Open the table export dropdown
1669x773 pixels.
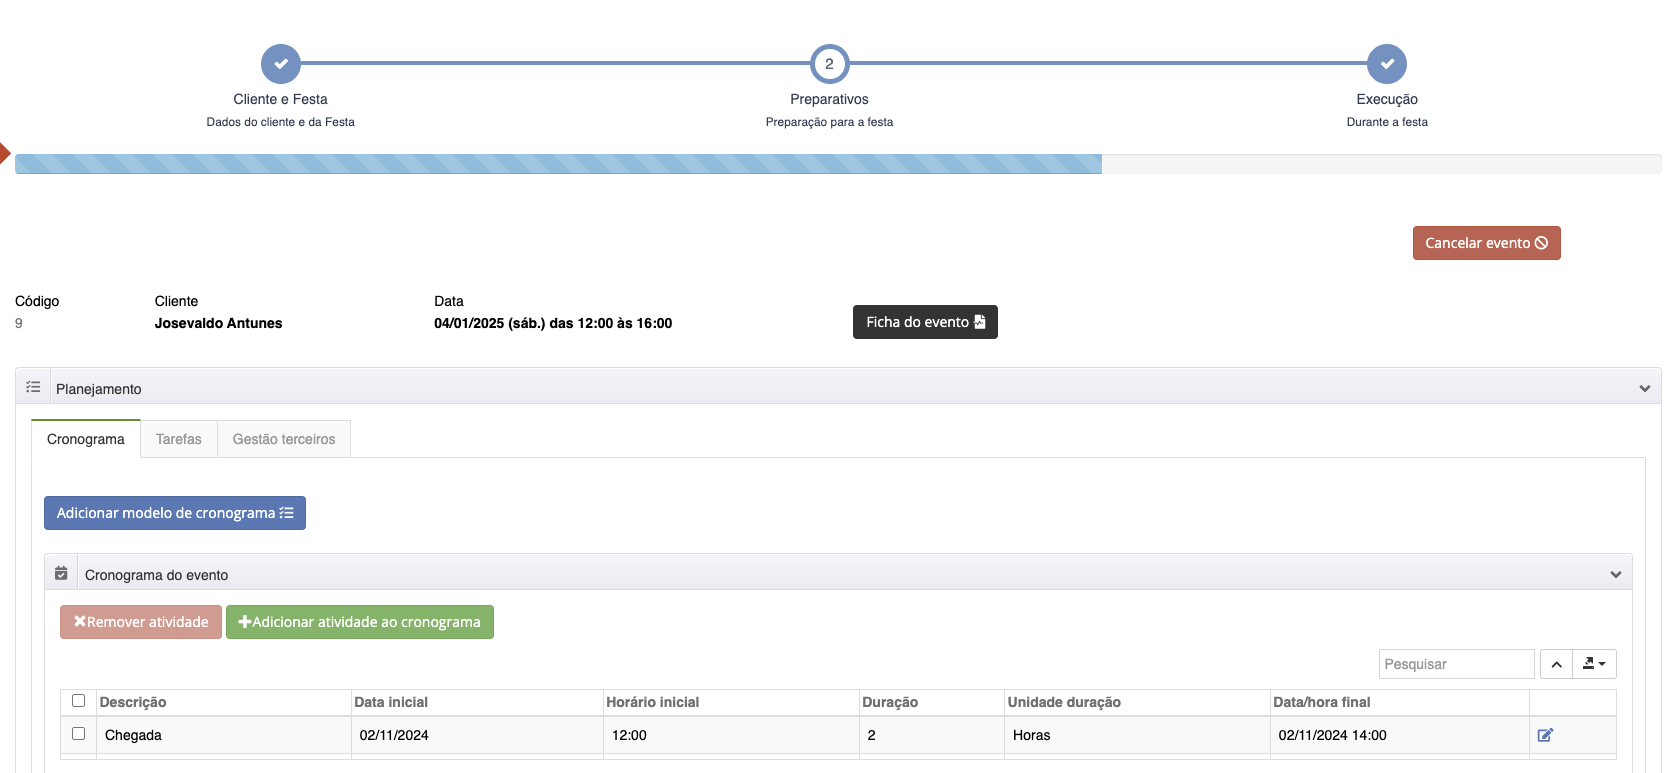1594,664
